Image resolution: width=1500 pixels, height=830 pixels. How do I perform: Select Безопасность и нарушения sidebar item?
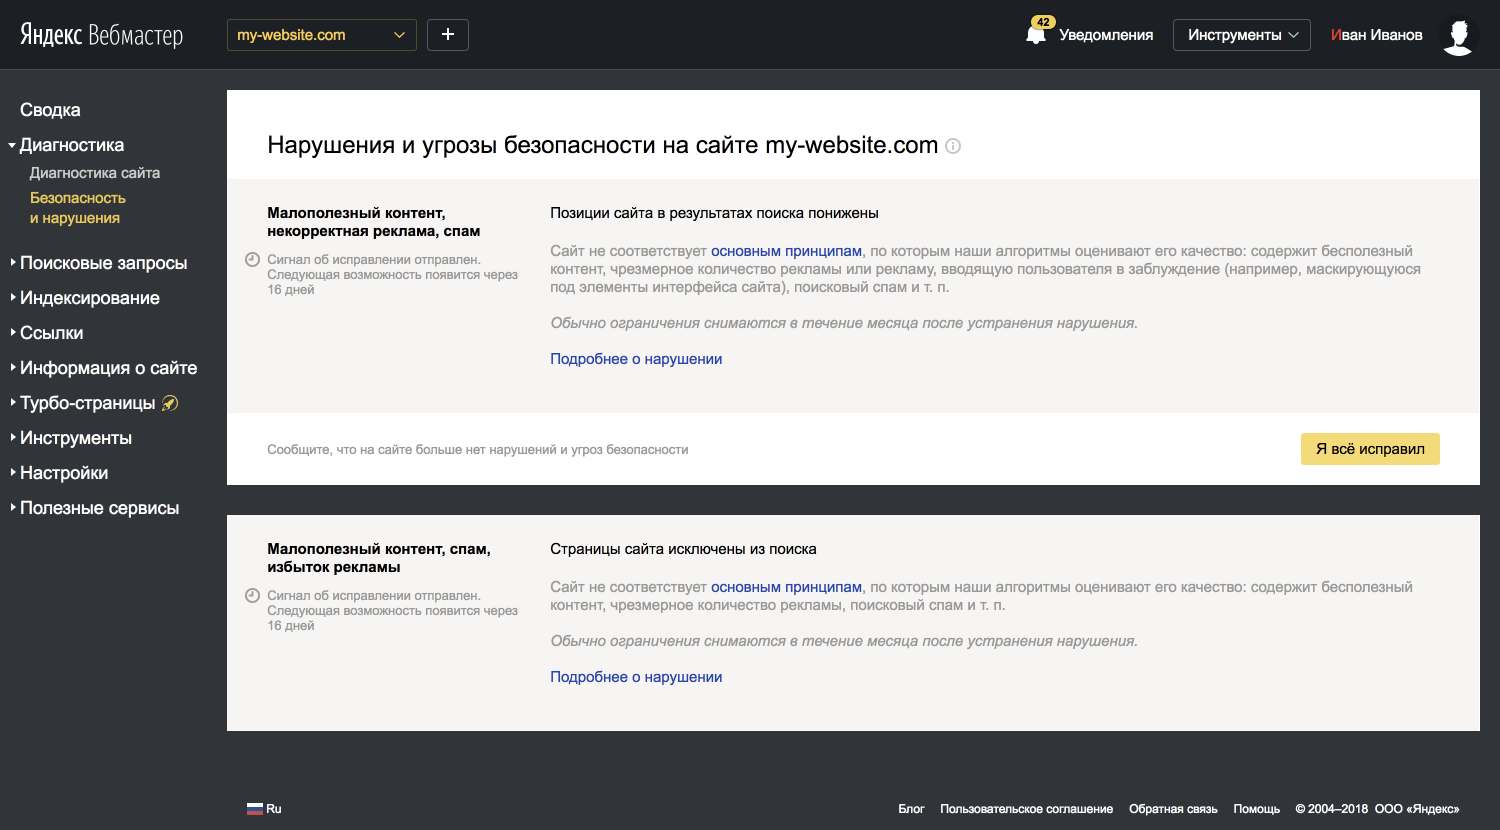coord(78,208)
